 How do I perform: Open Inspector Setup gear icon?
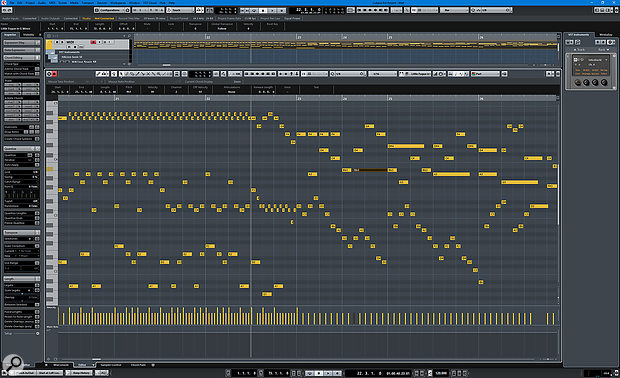coord(38,333)
